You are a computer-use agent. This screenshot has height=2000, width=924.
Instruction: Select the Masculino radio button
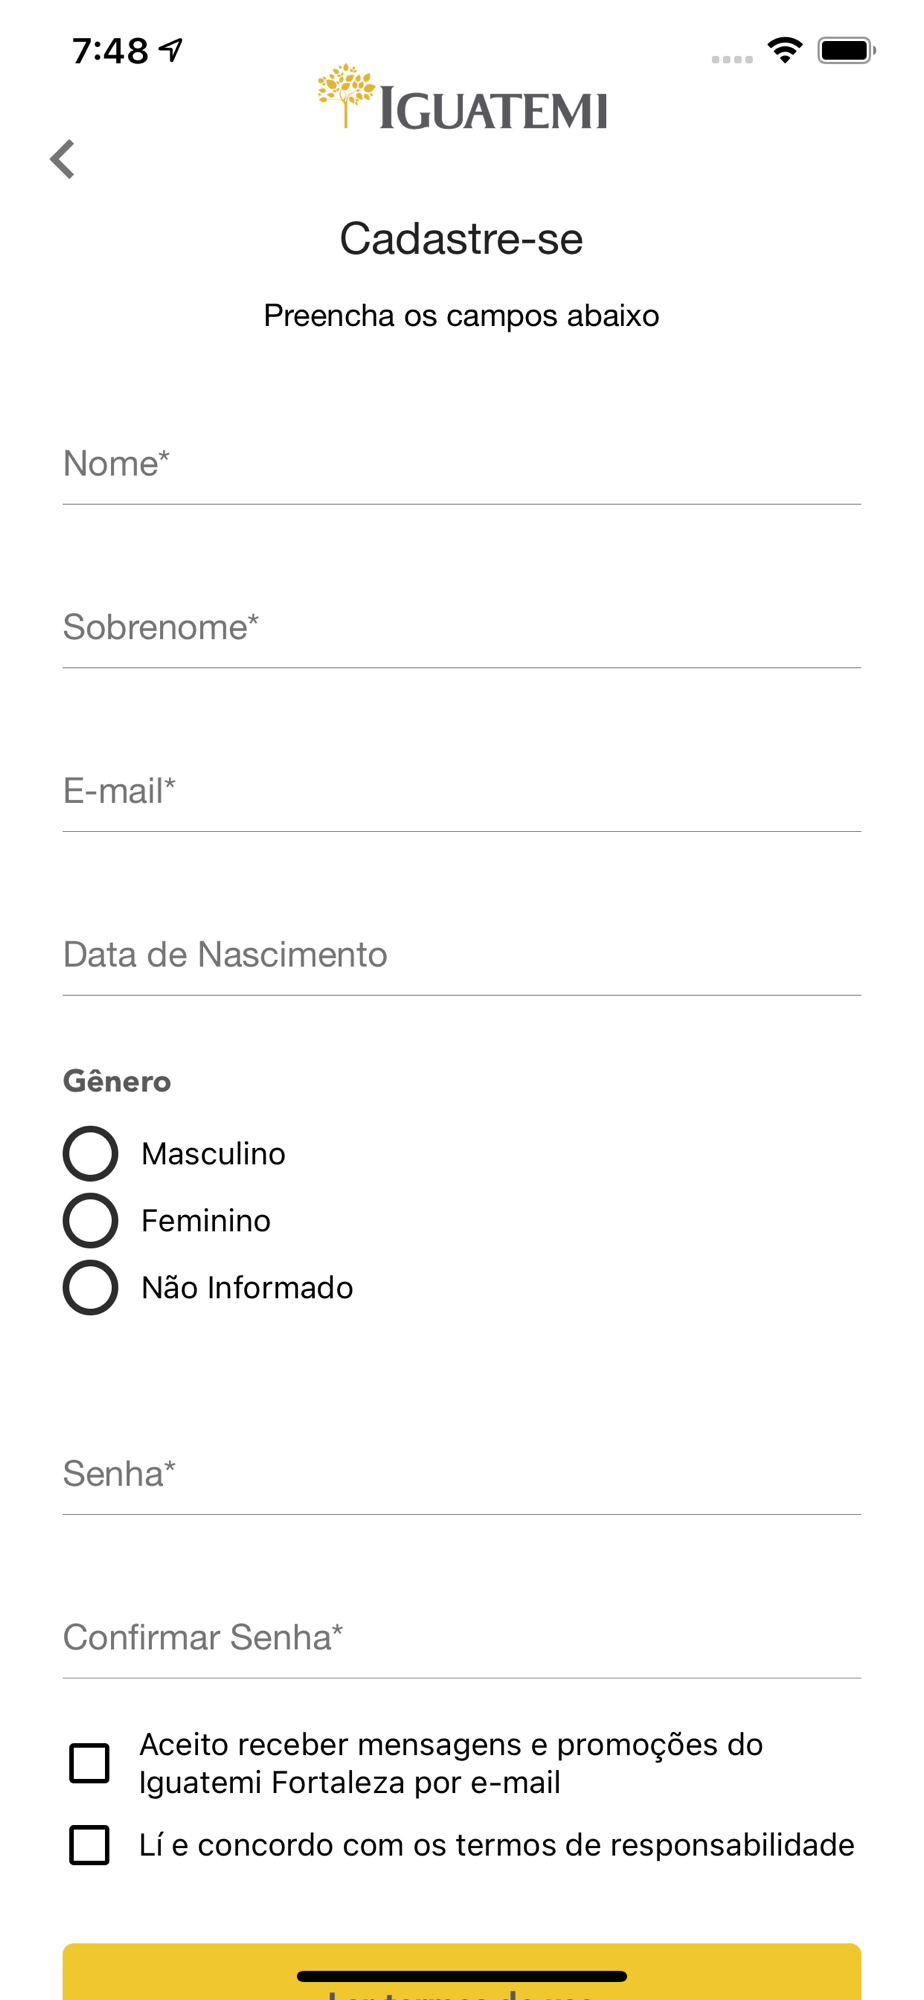[x=91, y=1153]
